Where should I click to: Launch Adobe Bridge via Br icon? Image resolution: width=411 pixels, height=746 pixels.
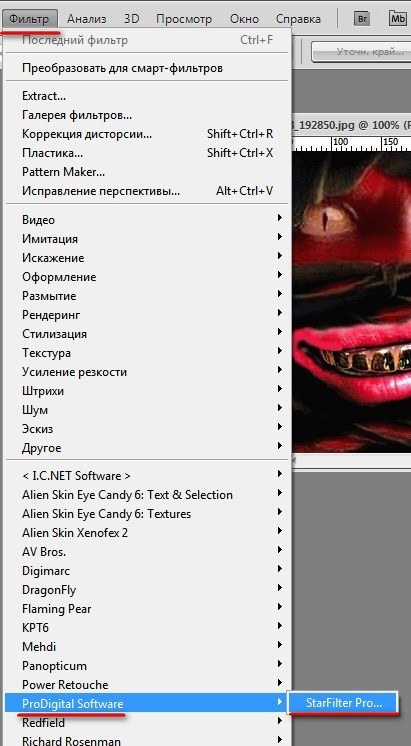(363, 19)
